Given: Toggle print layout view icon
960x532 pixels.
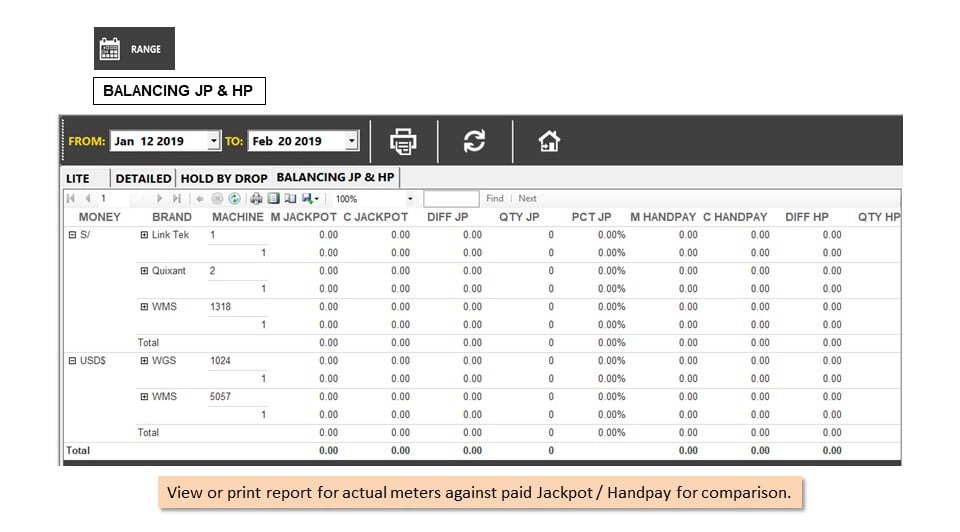Looking at the screenshot, I should pos(274,198).
